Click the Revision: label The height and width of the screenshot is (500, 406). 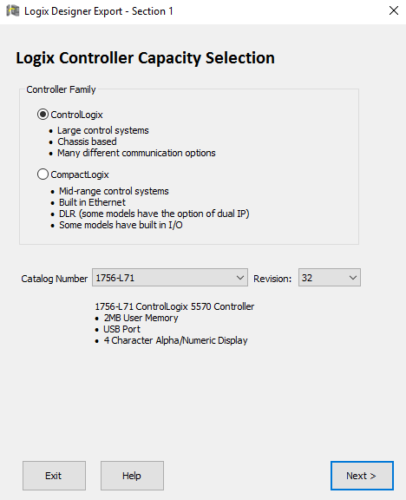[272, 279]
